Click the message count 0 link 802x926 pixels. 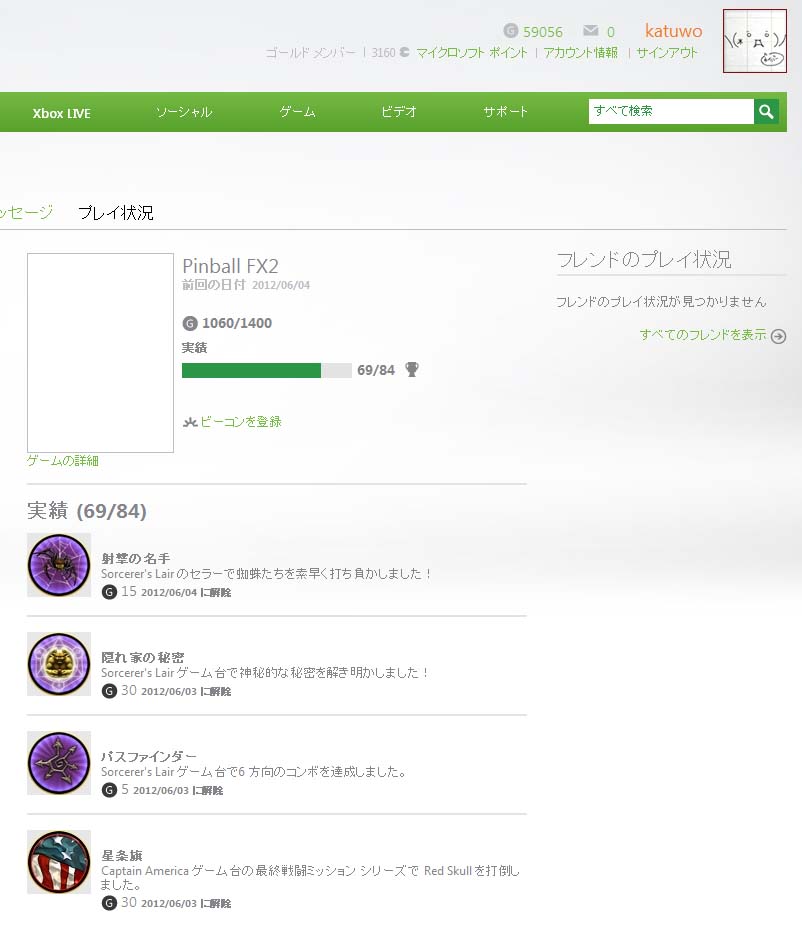point(611,32)
